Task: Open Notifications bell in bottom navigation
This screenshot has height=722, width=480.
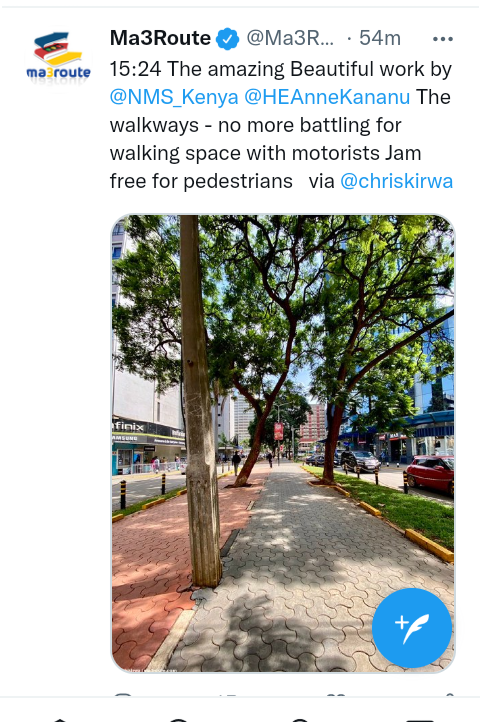Action: [300, 718]
